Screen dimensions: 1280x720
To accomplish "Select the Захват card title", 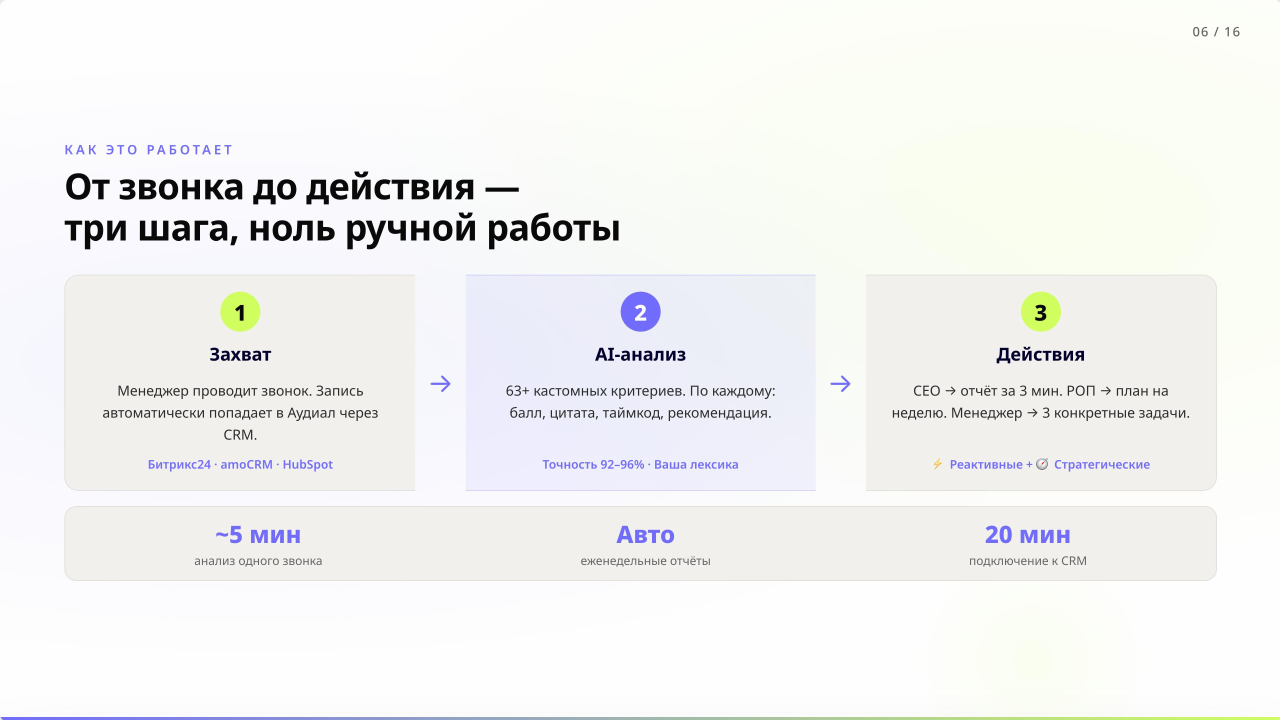I will tap(240, 354).
